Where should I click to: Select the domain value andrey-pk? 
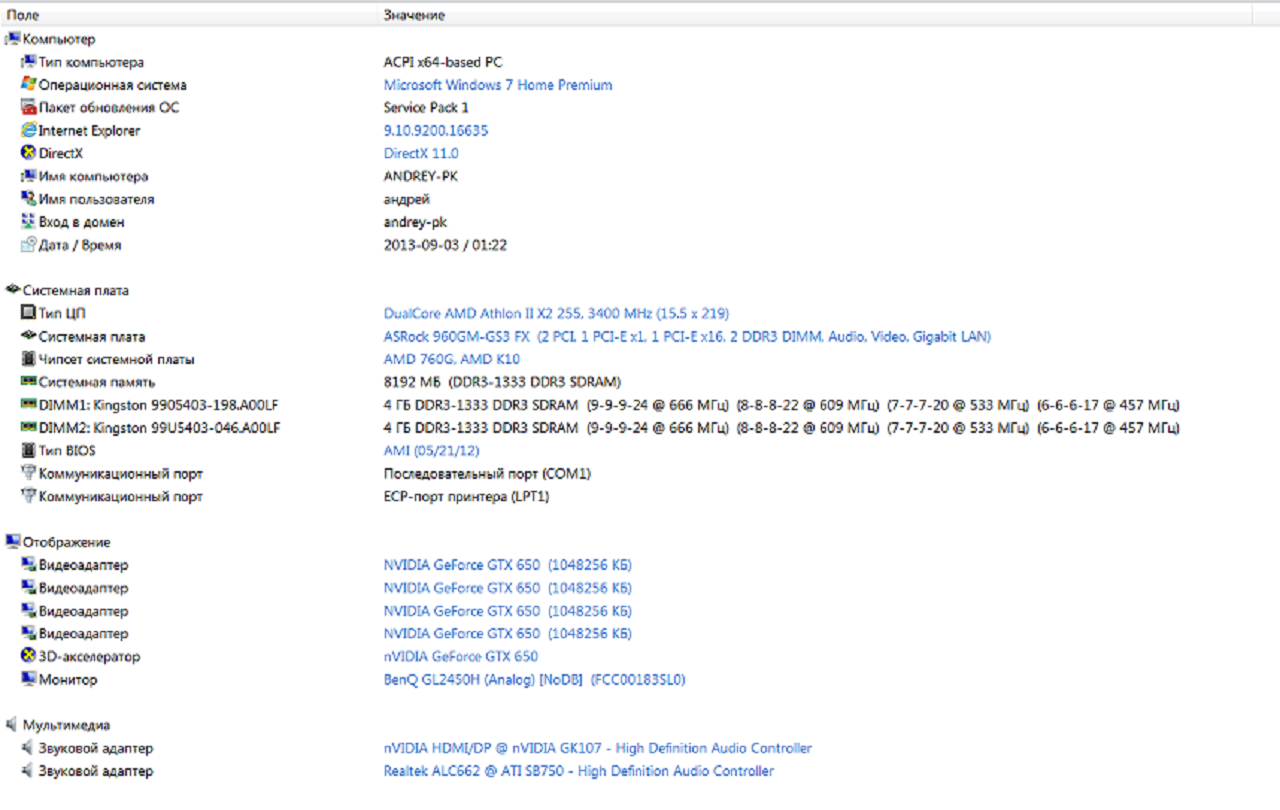416,222
